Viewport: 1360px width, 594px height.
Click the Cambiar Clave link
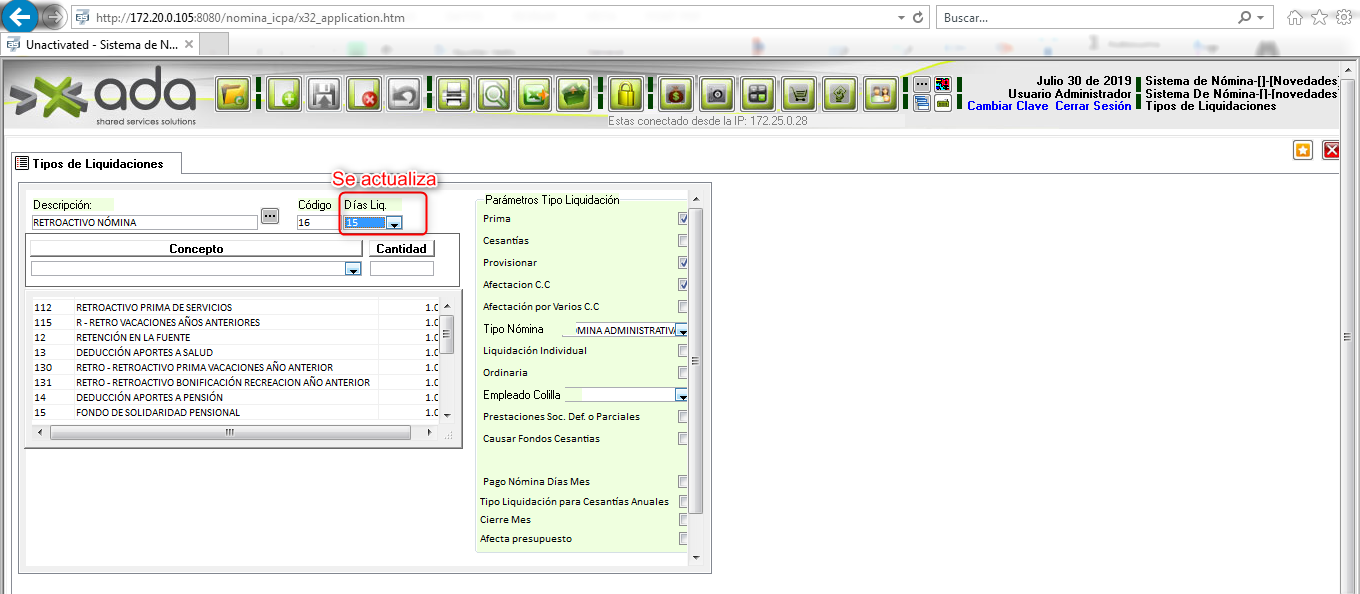click(x=1007, y=106)
